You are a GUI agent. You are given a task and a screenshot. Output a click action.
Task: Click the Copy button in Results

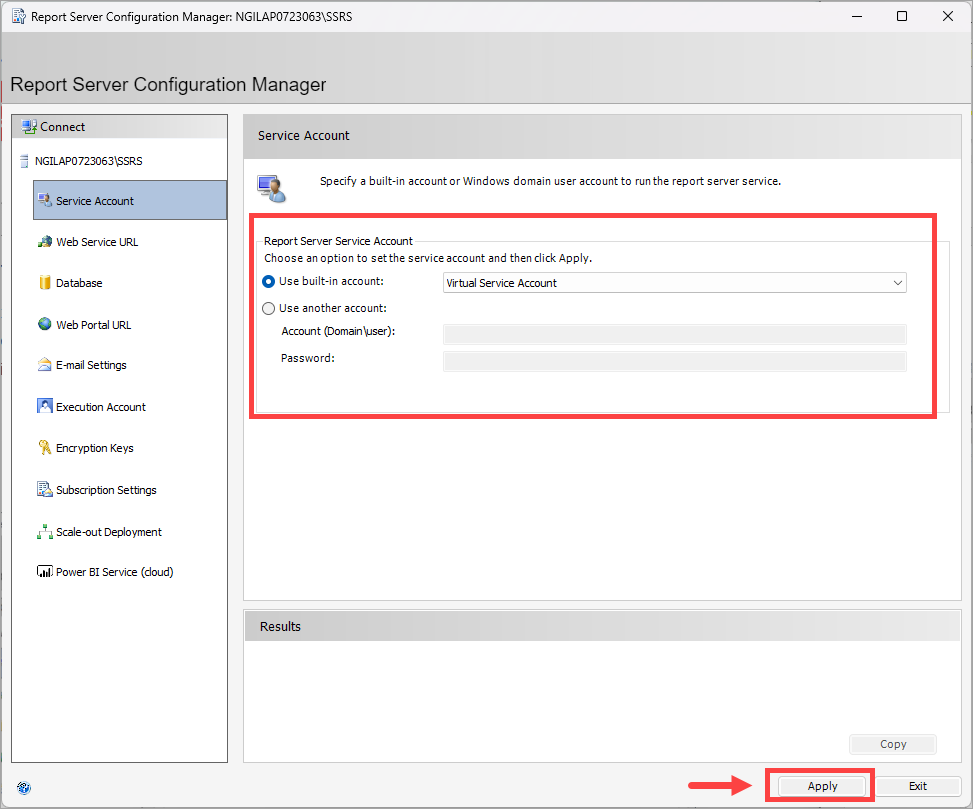892,744
